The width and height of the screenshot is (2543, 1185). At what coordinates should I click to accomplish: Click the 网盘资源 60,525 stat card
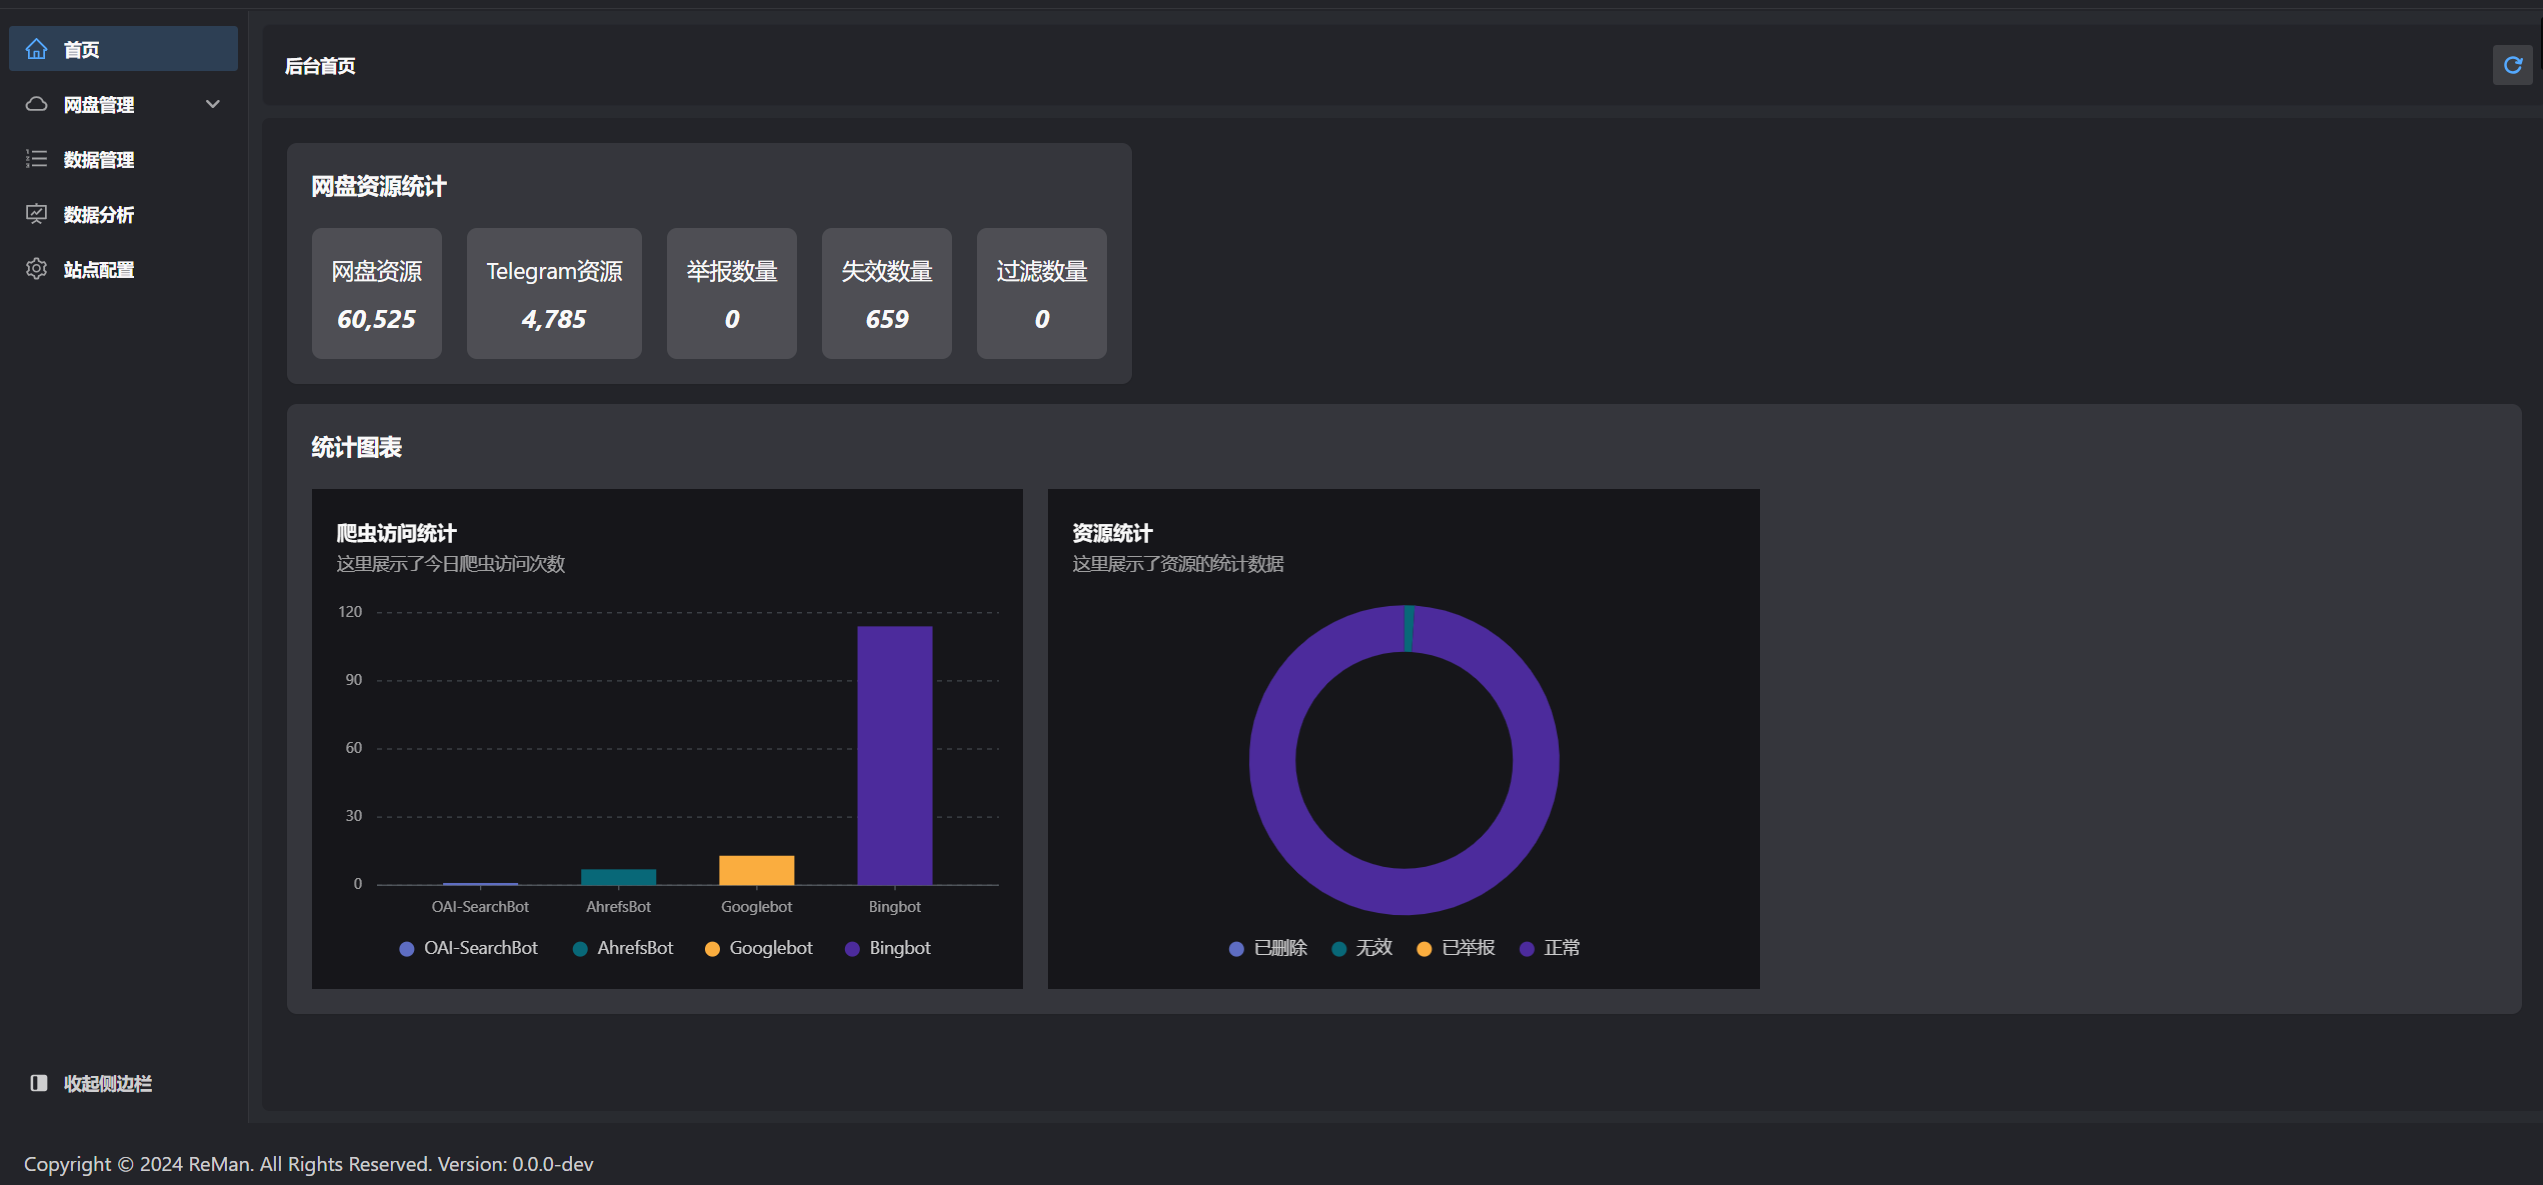[377, 293]
